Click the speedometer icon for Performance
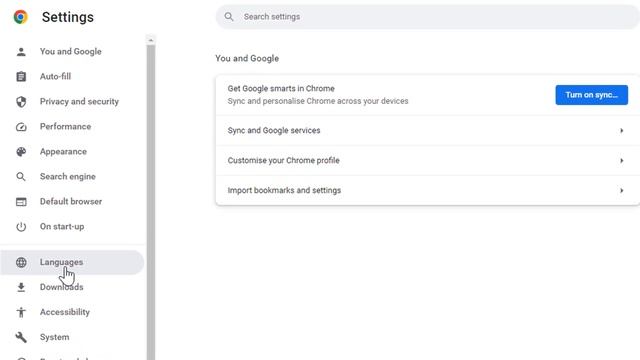640x360 pixels. (x=21, y=127)
